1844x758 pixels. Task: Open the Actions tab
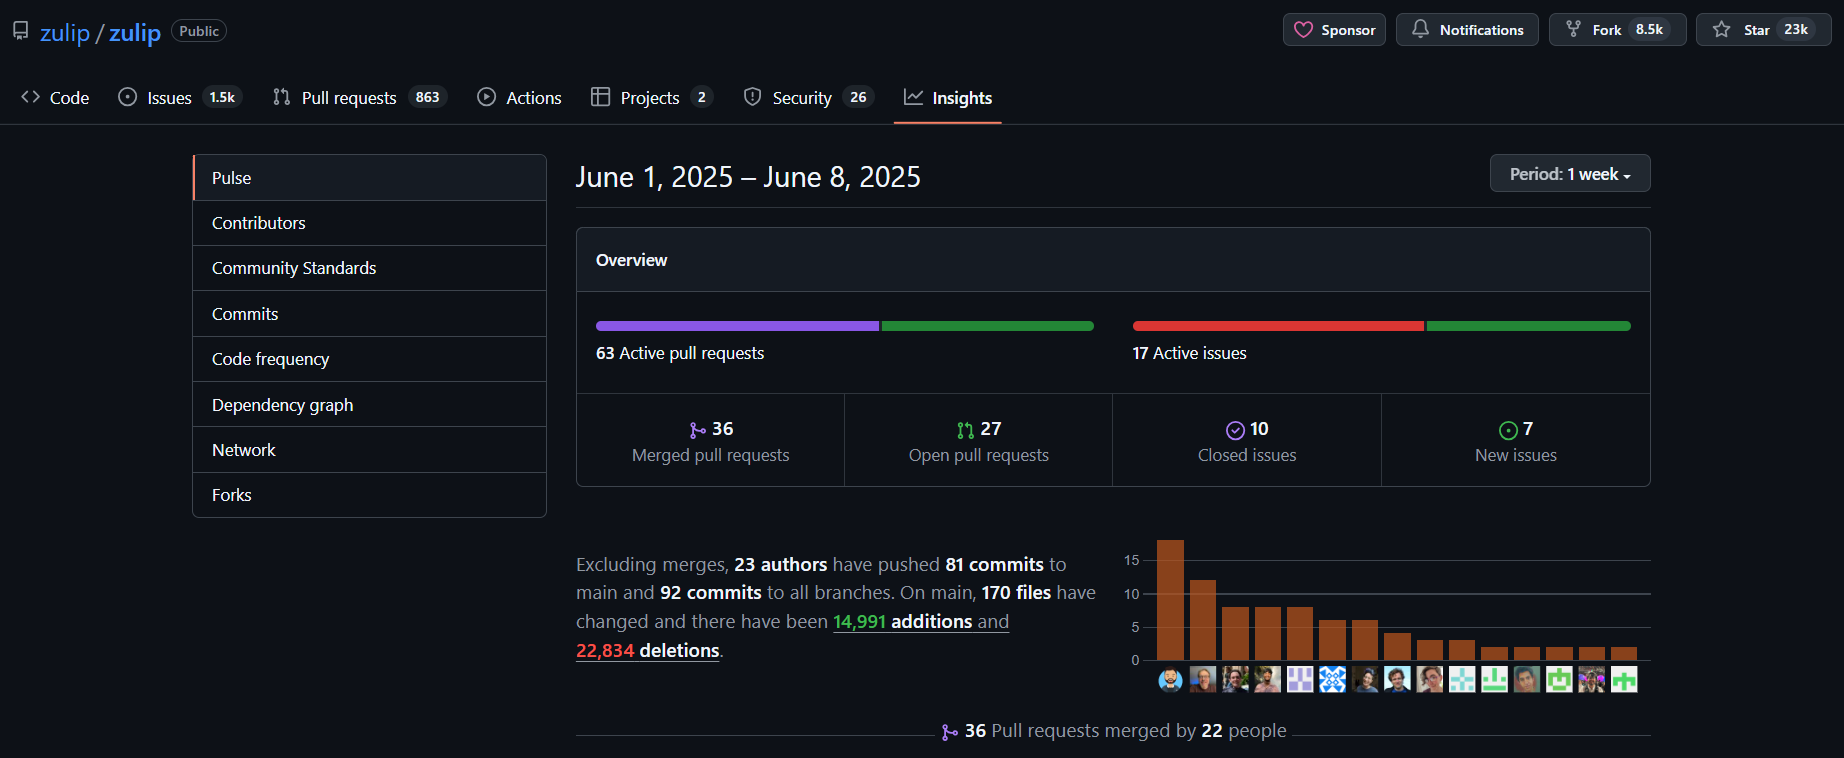519,98
